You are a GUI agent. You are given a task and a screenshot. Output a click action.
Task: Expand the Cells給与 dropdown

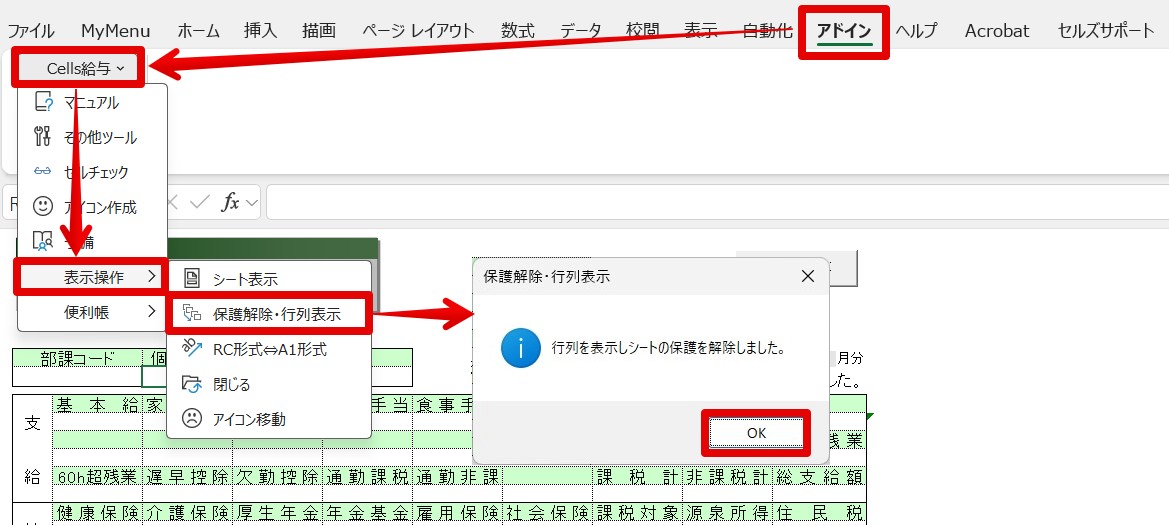click(x=80, y=68)
